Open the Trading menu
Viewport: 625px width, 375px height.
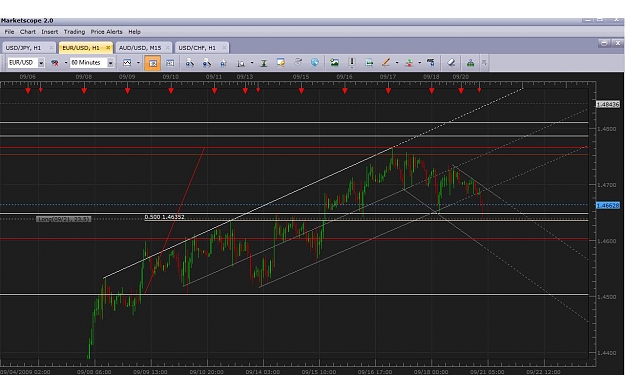point(74,32)
